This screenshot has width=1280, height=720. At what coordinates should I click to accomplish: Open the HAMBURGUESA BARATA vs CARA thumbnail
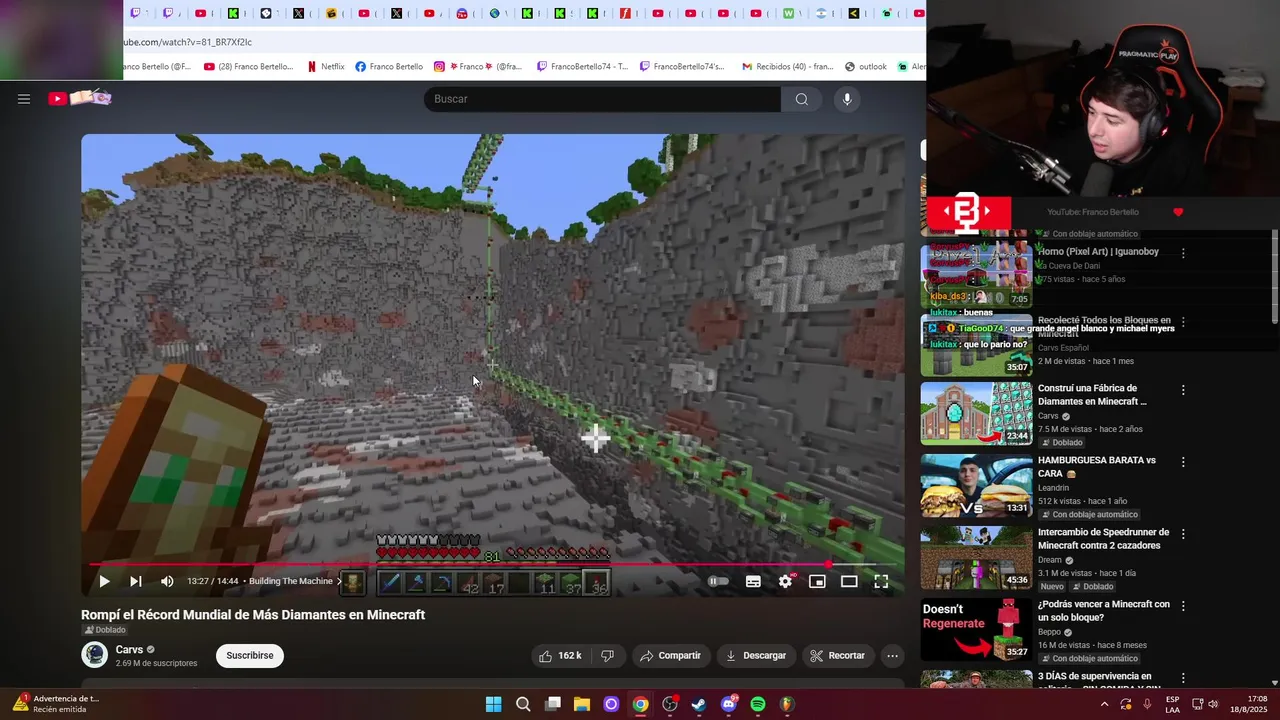pyautogui.click(x=976, y=485)
